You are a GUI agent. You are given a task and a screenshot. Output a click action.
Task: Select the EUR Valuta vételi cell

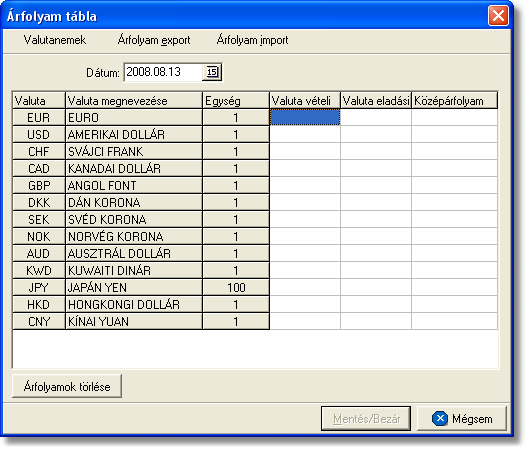[305, 117]
